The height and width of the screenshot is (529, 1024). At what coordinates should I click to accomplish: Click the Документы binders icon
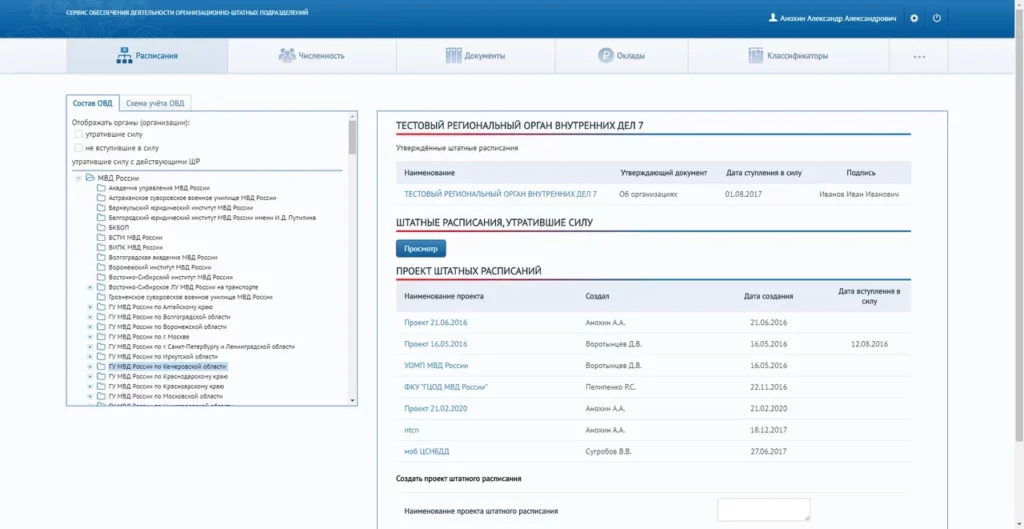453,56
